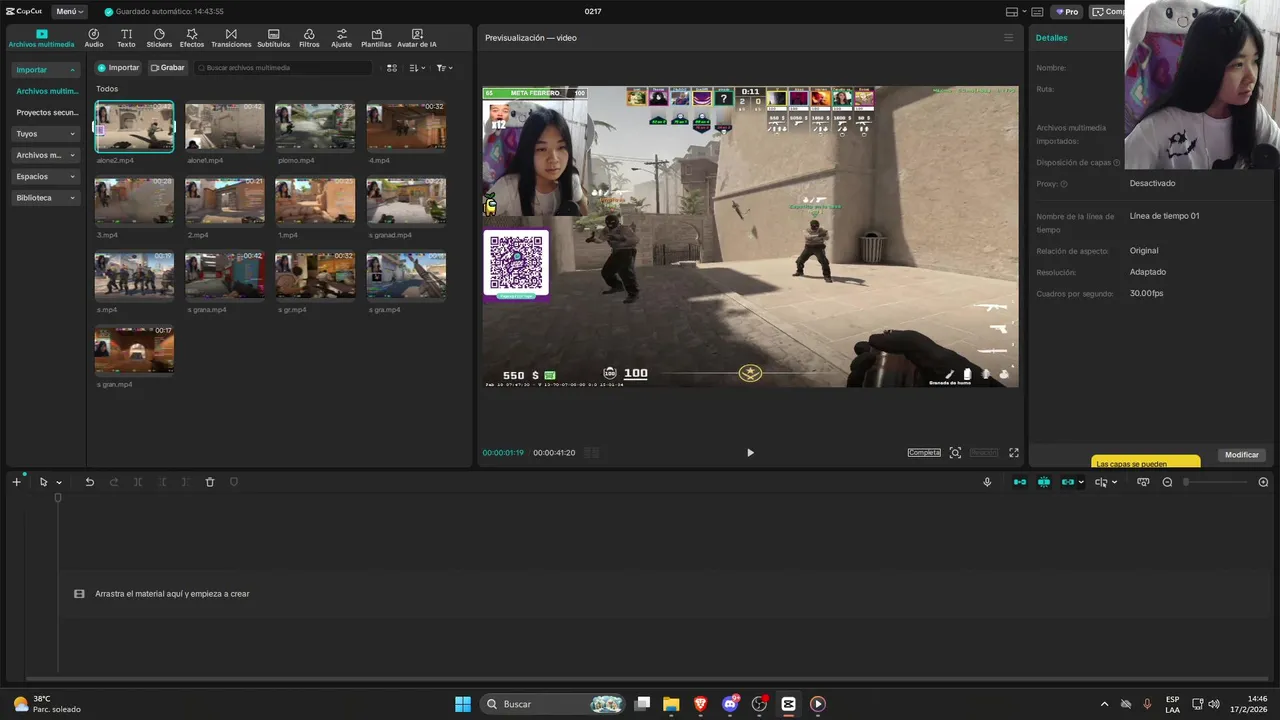Click the Proxy info icon
Screen dimensions: 1280x720
point(1064,184)
